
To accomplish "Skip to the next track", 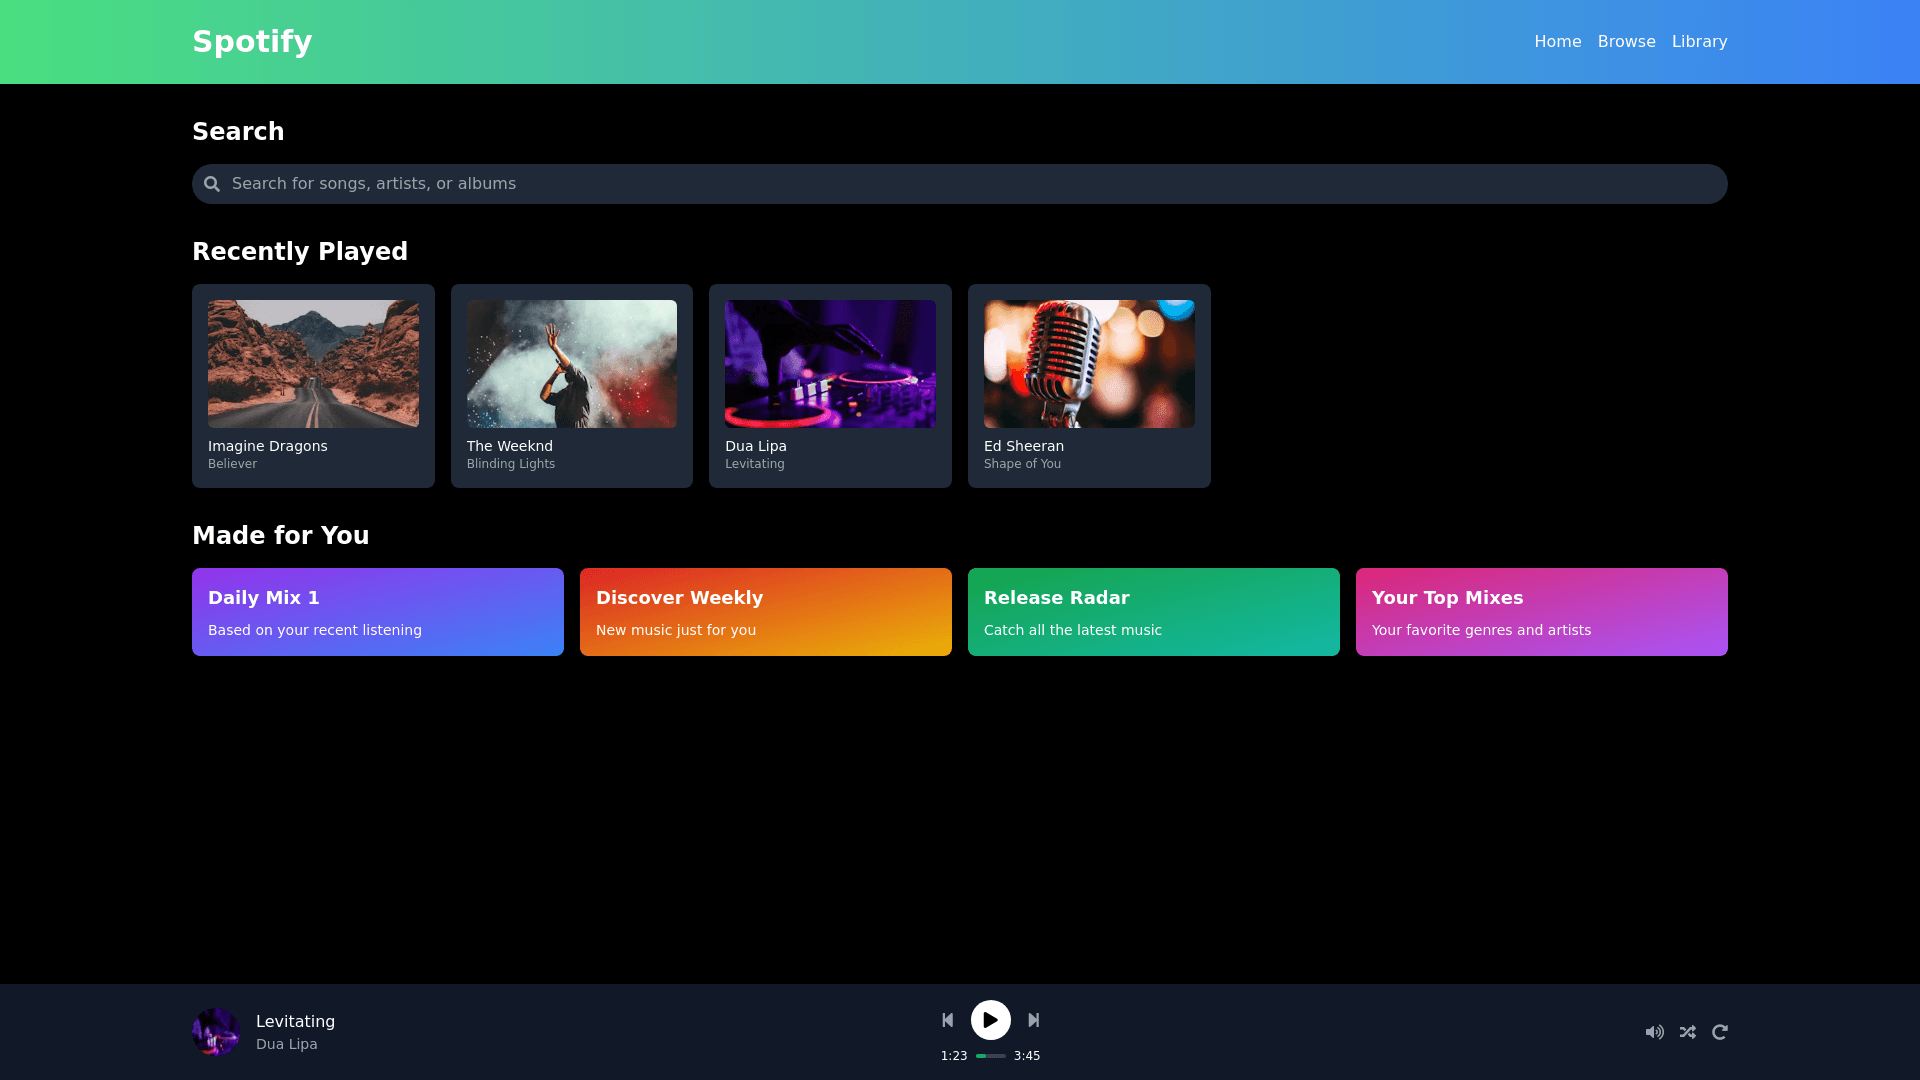I will 1034,1020.
